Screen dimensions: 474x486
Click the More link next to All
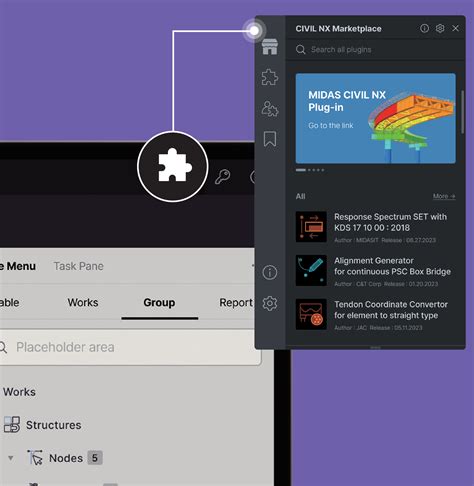click(x=444, y=196)
